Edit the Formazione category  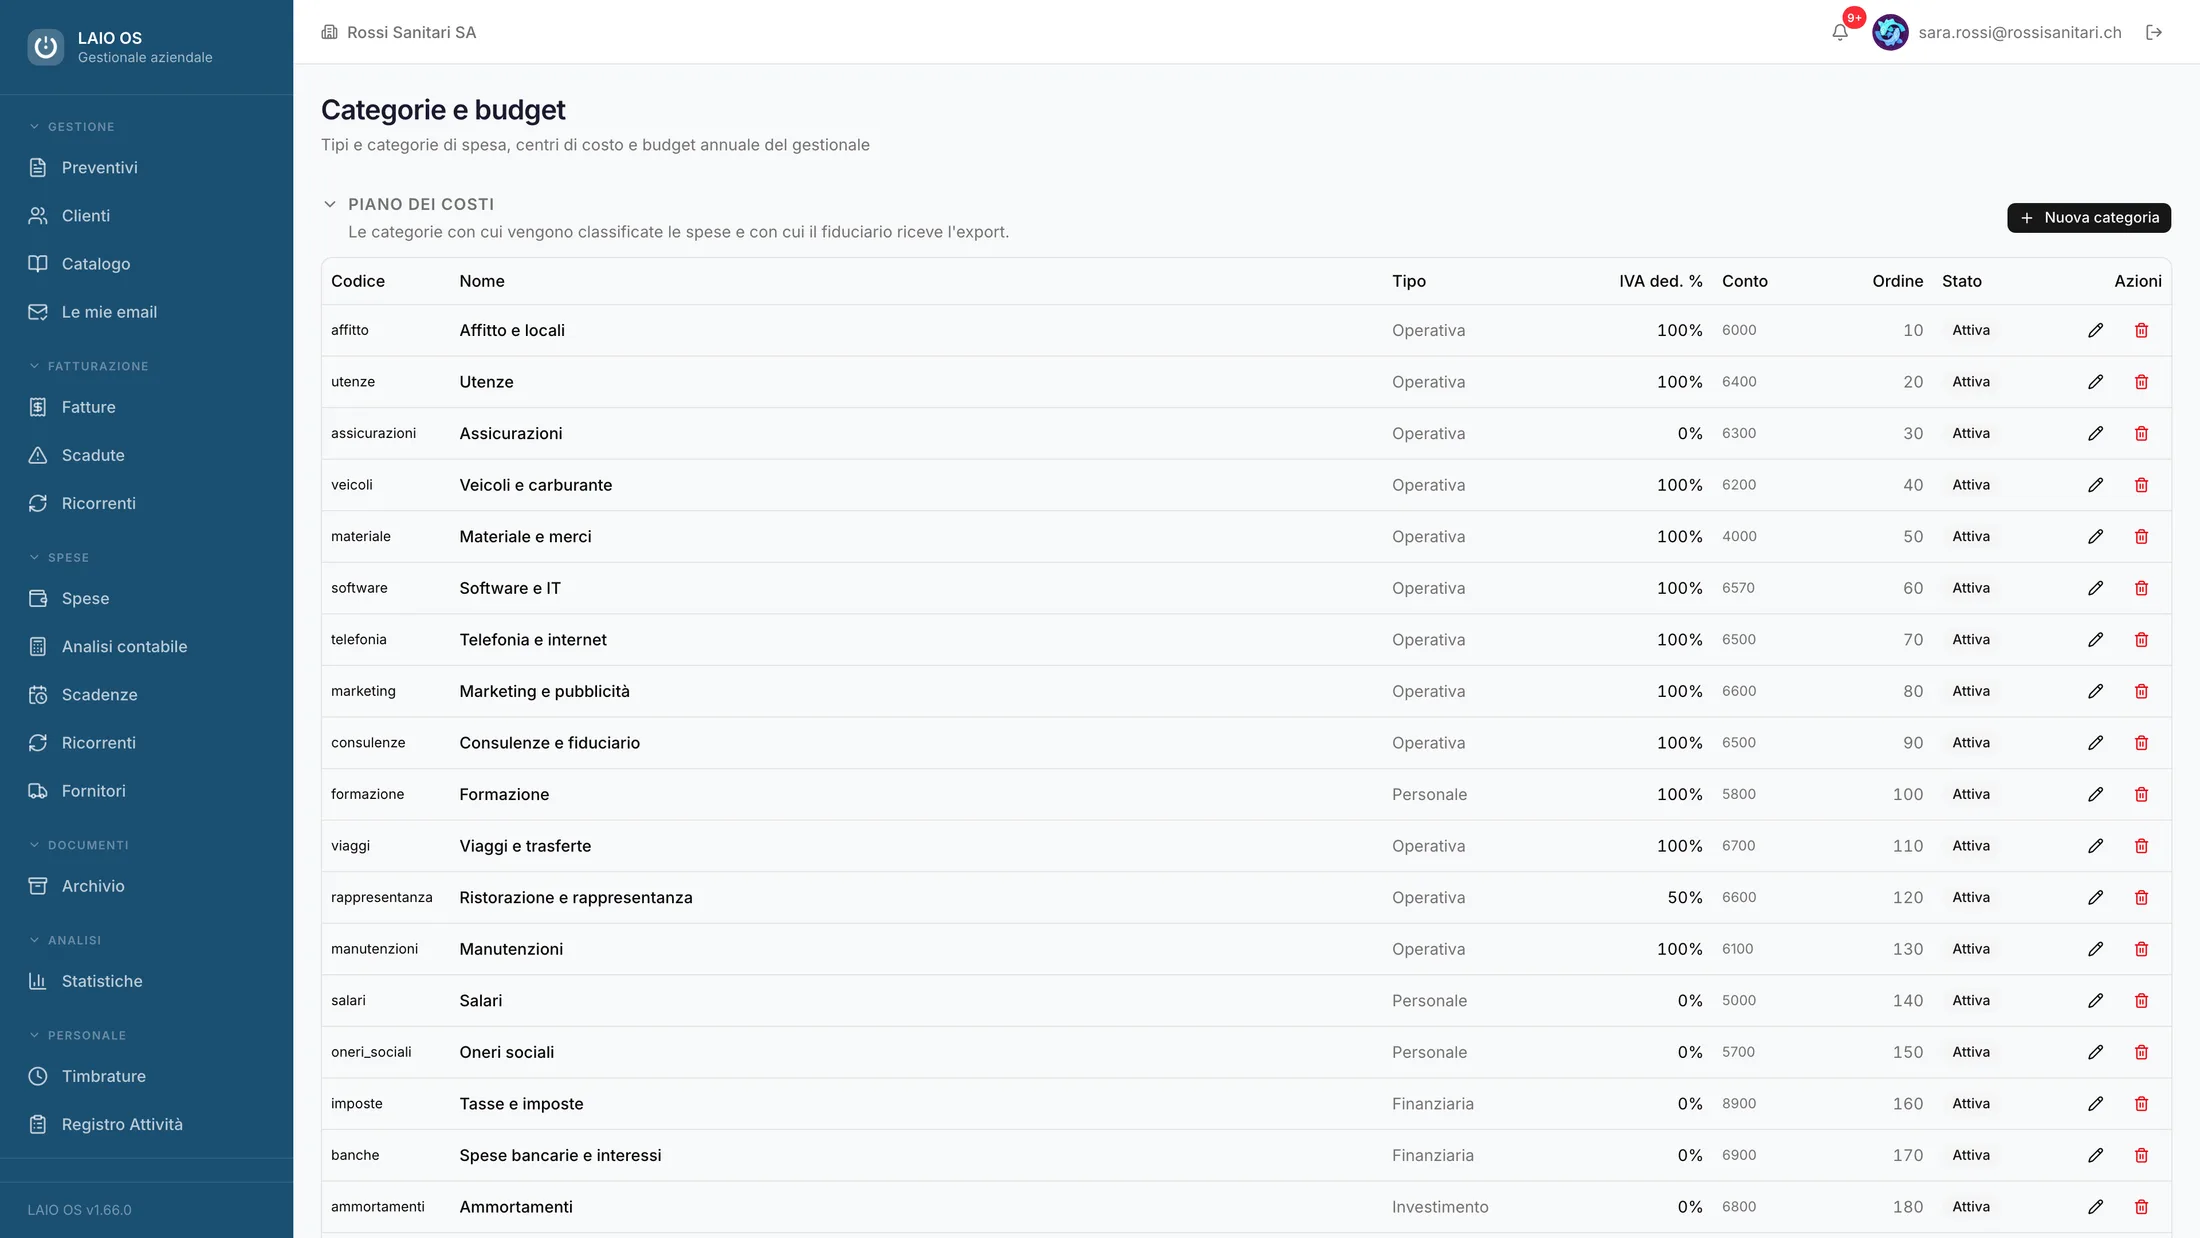[2096, 794]
